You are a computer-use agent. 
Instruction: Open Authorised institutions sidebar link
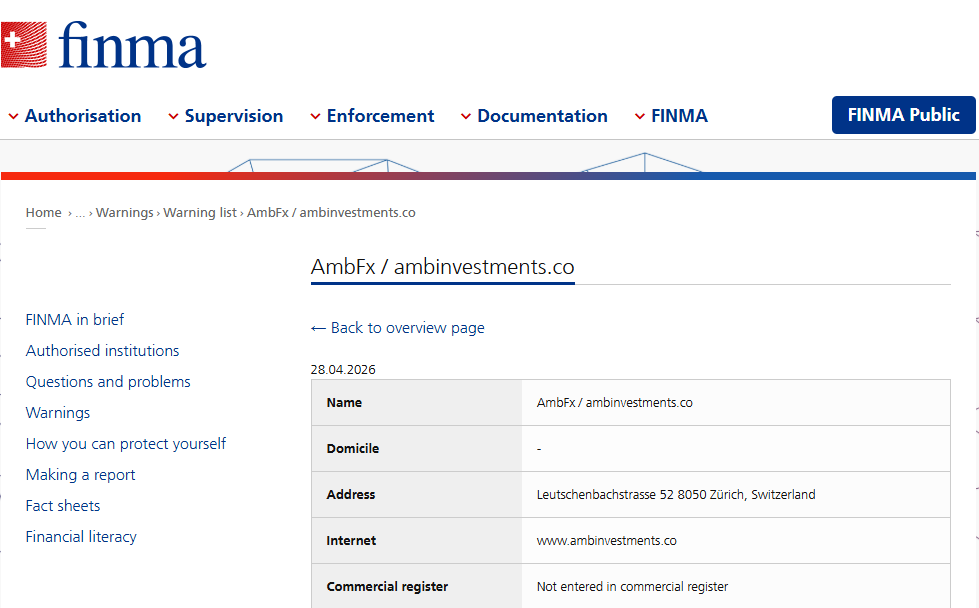[102, 351]
